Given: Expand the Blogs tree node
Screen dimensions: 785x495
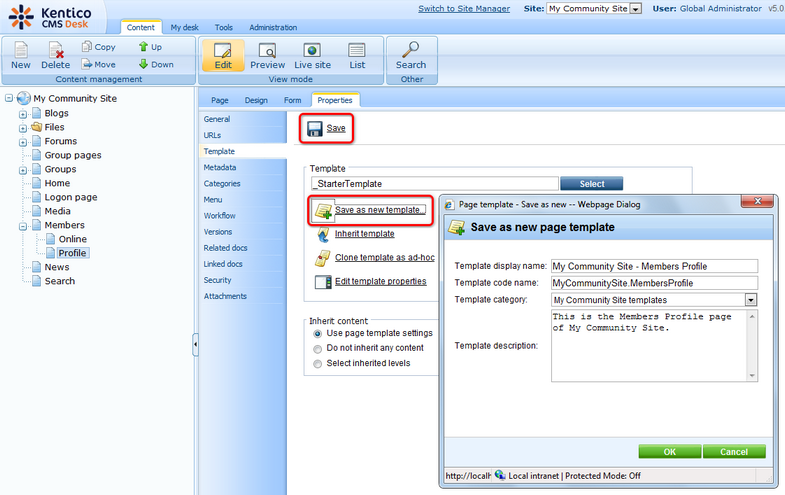Looking at the screenshot, I should point(23,114).
